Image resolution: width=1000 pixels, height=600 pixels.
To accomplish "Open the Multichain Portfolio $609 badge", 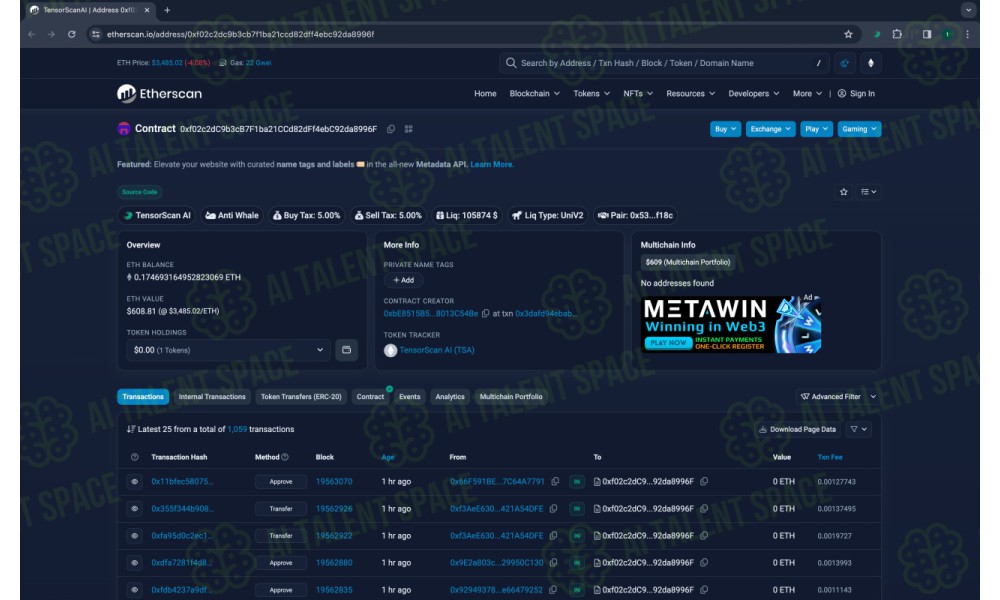I will [x=688, y=262].
